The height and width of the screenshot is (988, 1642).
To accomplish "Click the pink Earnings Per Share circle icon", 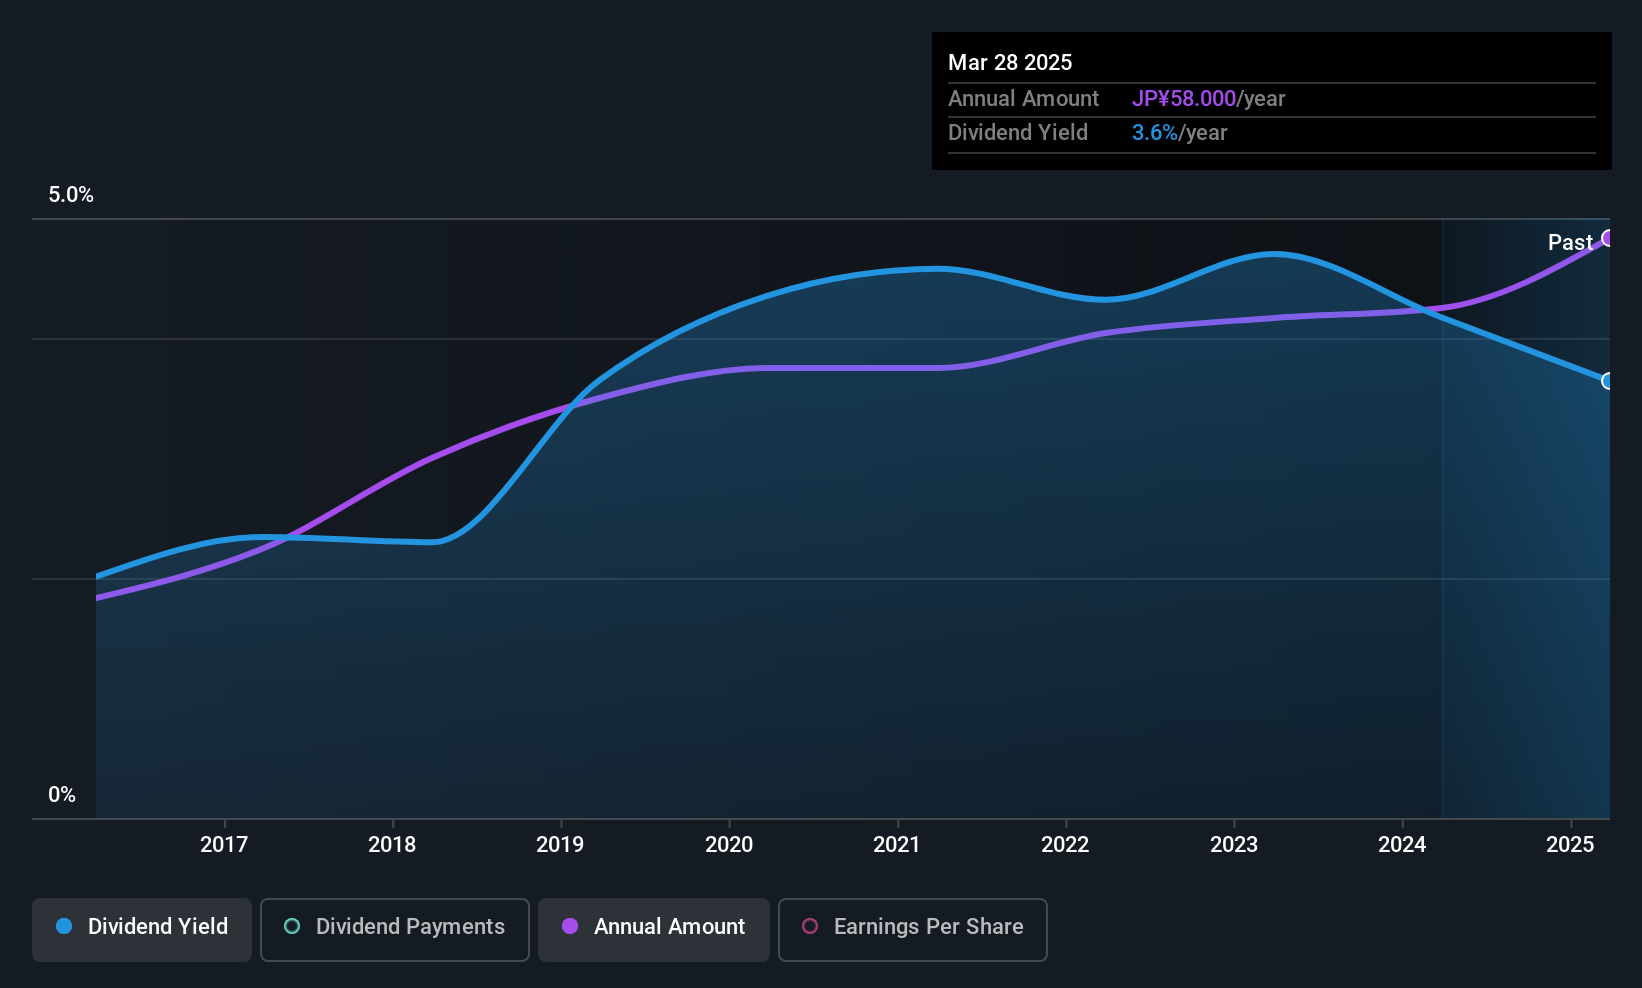I will point(810,927).
